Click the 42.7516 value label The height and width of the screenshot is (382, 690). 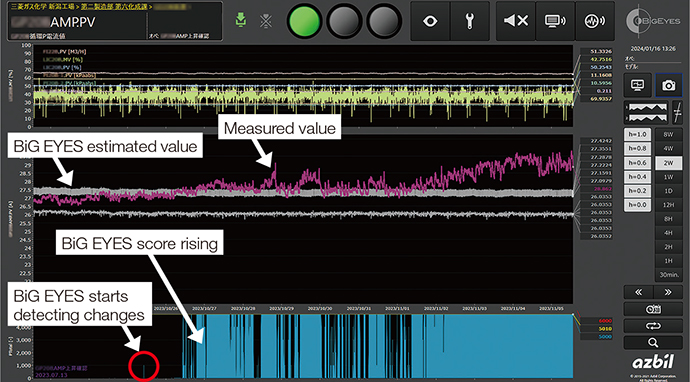pos(596,59)
